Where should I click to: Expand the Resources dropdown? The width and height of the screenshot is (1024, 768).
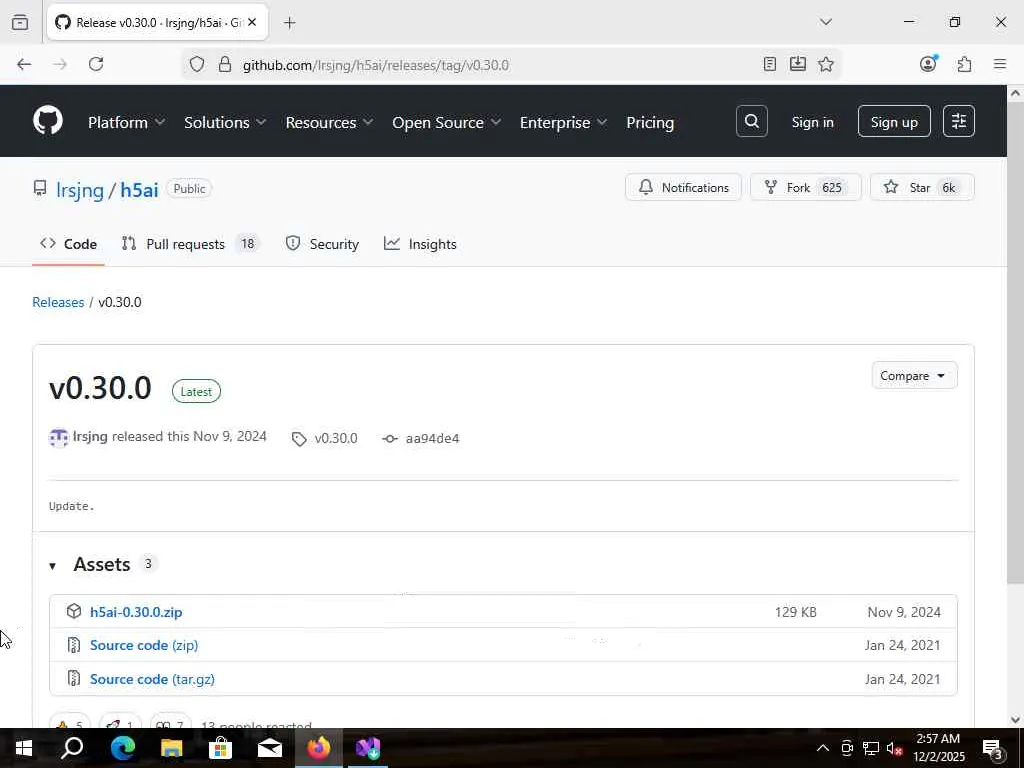(x=329, y=122)
